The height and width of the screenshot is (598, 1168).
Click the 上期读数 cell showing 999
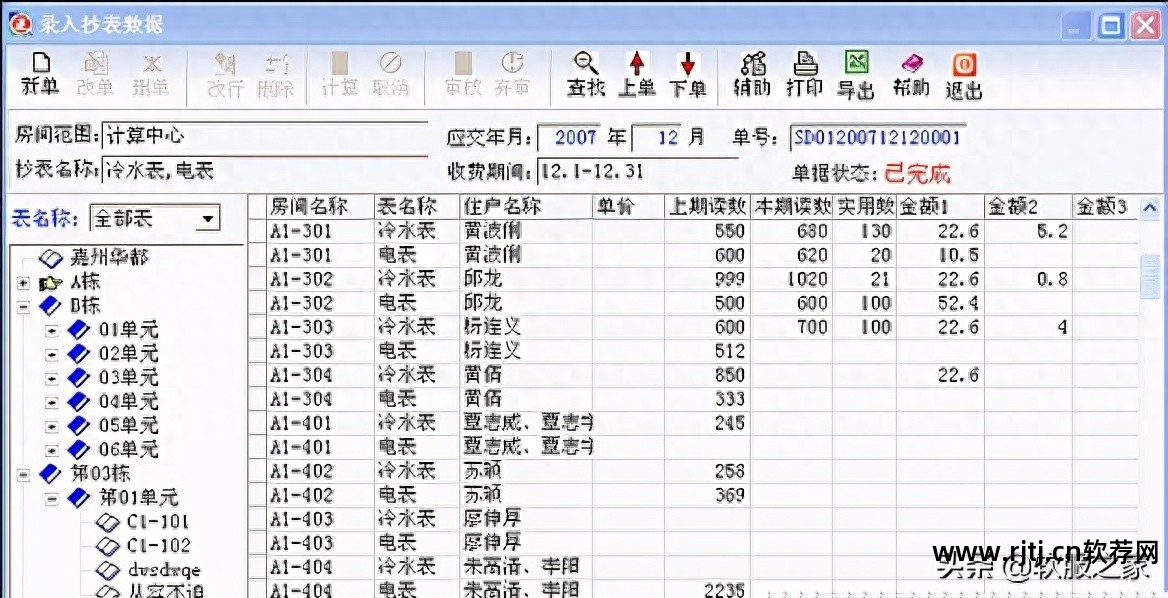tap(708, 279)
